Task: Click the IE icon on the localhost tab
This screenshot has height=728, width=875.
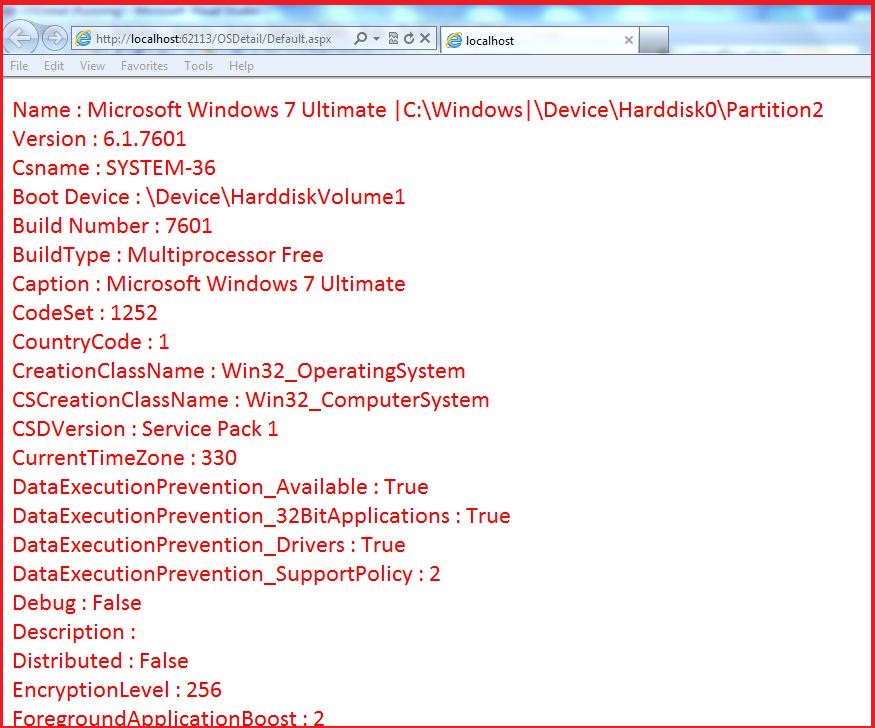Action: click(454, 40)
